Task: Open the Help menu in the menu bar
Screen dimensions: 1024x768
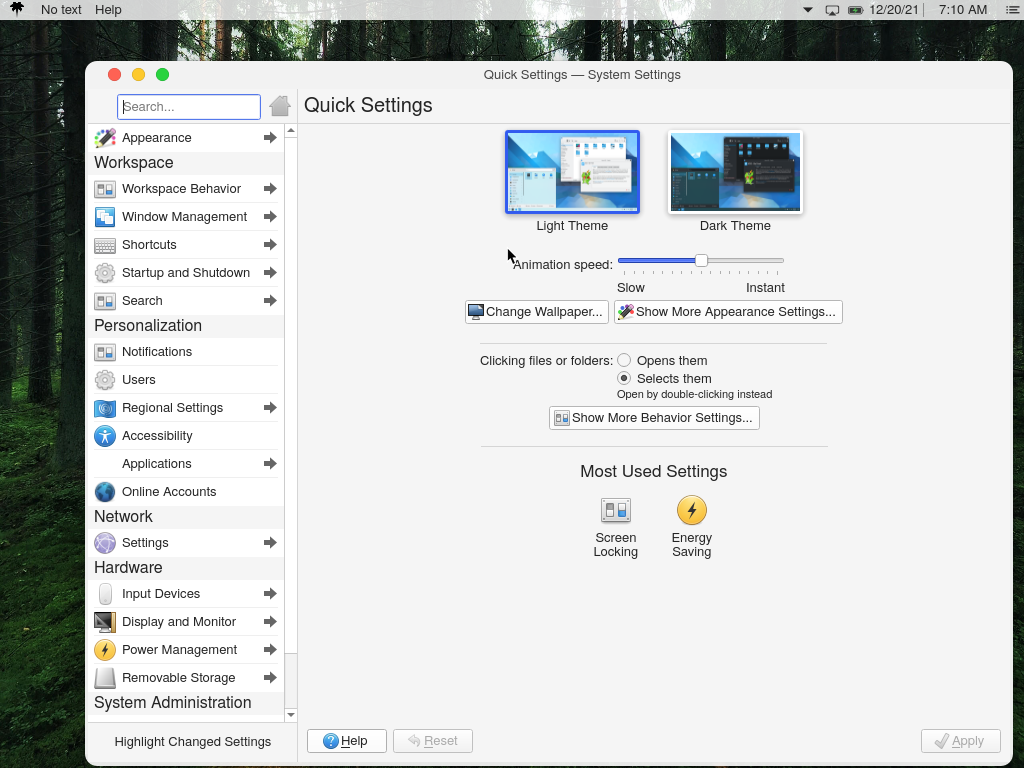Action: pyautogui.click(x=108, y=9)
